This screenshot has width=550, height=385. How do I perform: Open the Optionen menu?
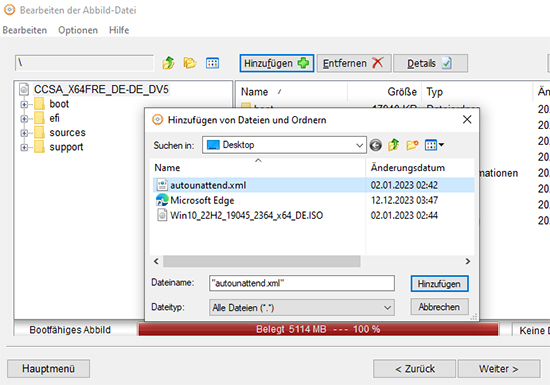point(78,30)
